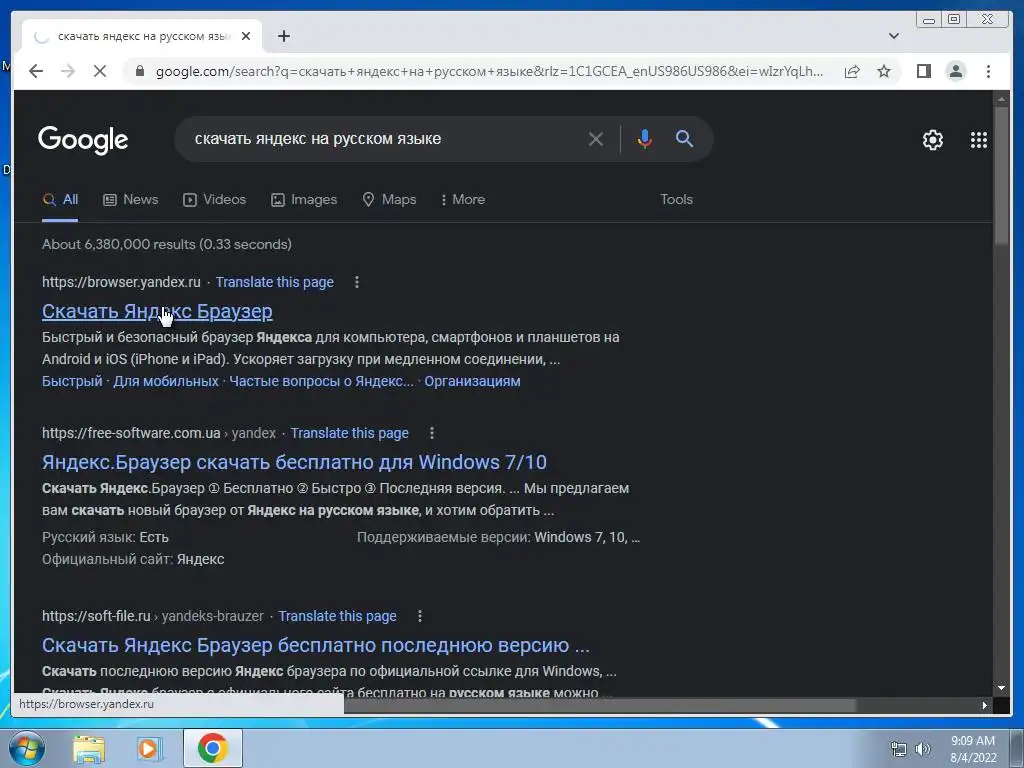Open network status in system tray
The width and height of the screenshot is (1024, 768).
point(899,749)
